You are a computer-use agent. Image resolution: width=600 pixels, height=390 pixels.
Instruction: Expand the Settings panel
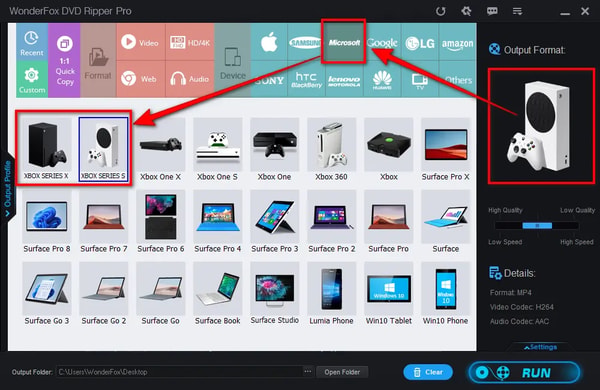541,347
